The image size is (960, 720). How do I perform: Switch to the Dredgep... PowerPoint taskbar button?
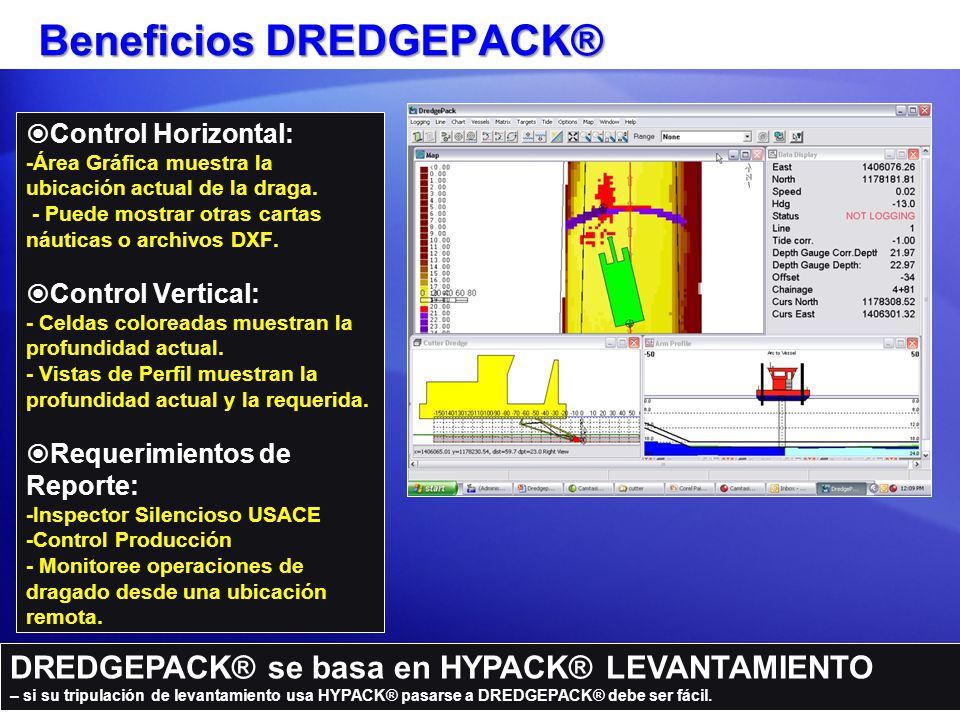pyautogui.click(x=539, y=488)
